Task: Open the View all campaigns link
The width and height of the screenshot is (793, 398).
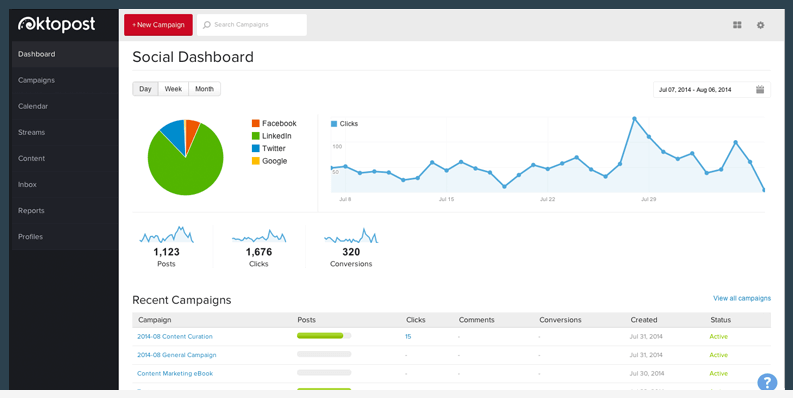Action: point(742,298)
